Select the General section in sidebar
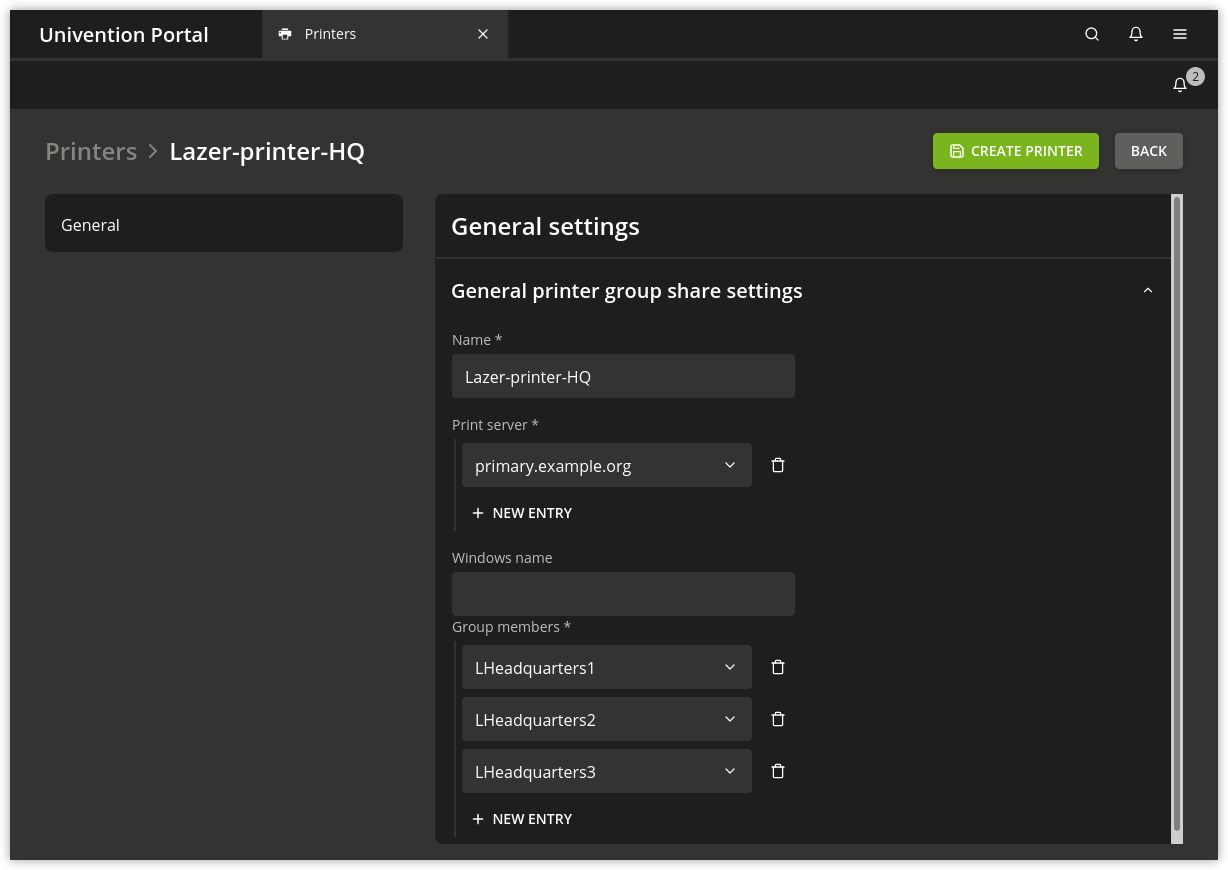 pos(224,223)
